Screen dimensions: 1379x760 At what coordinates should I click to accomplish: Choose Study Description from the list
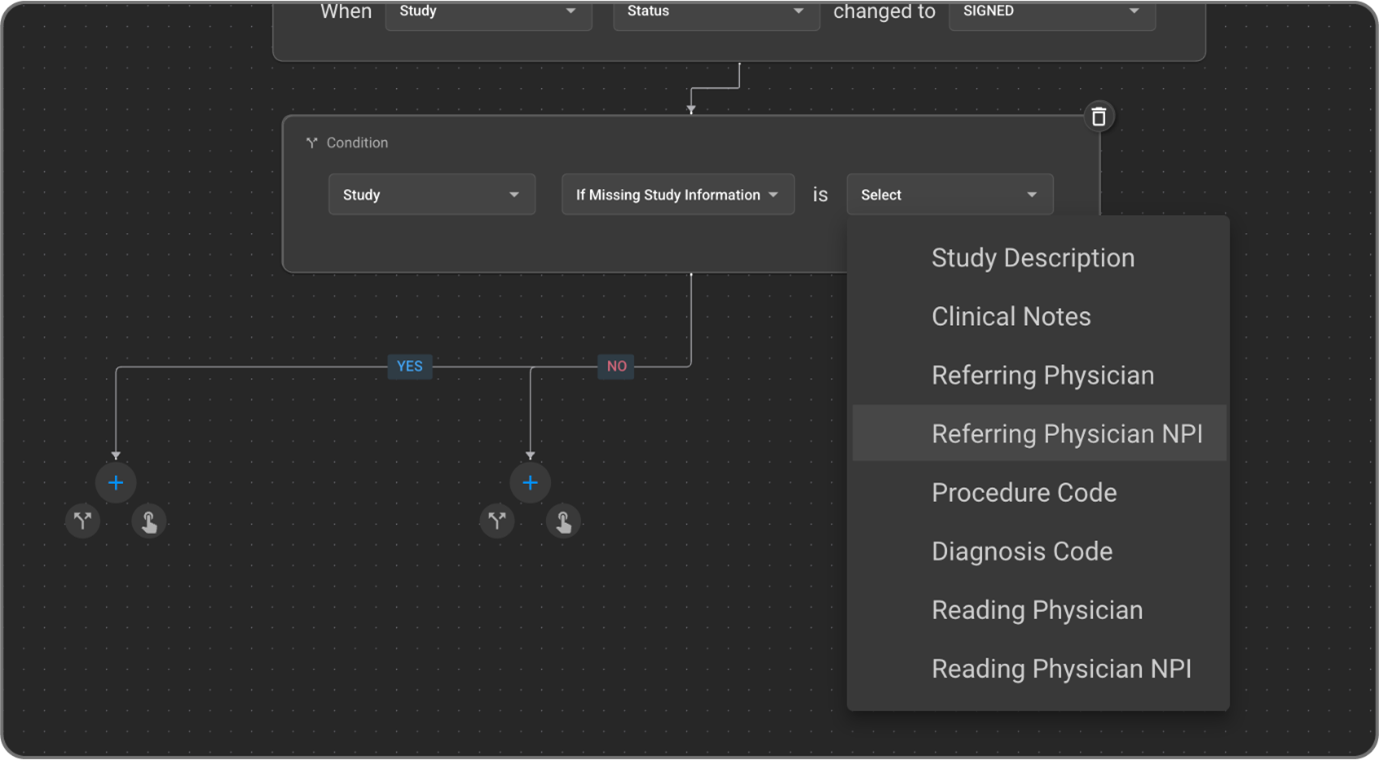point(1033,258)
